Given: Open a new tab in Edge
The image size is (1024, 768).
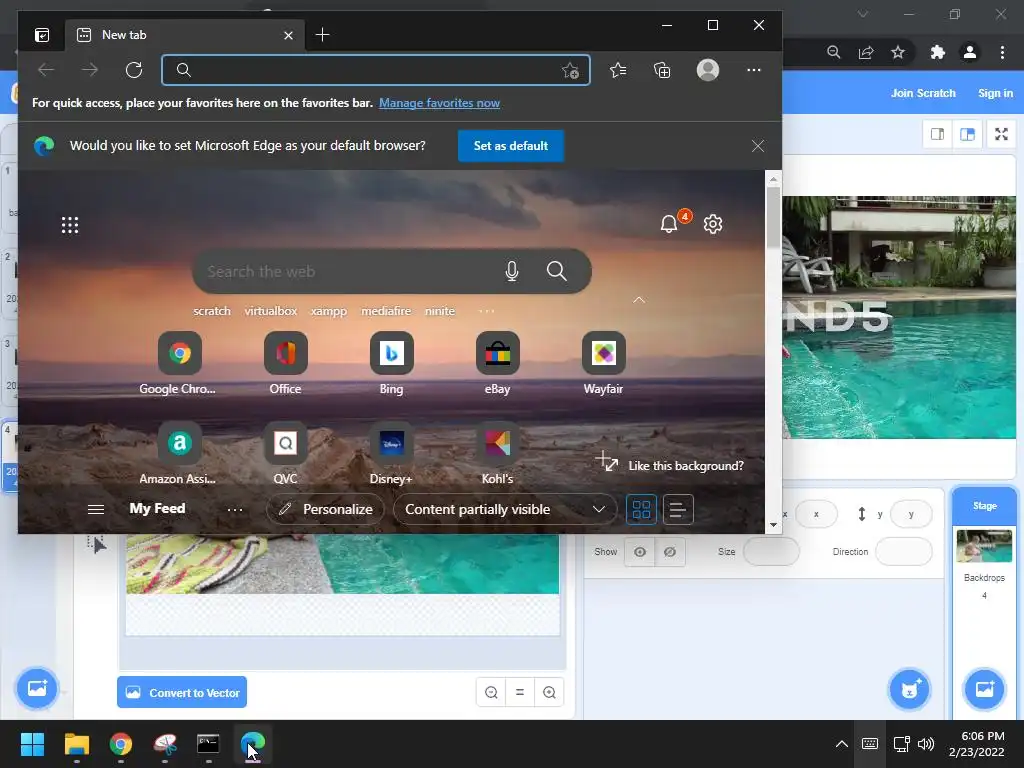Looking at the screenshot, I should (322, 35).
